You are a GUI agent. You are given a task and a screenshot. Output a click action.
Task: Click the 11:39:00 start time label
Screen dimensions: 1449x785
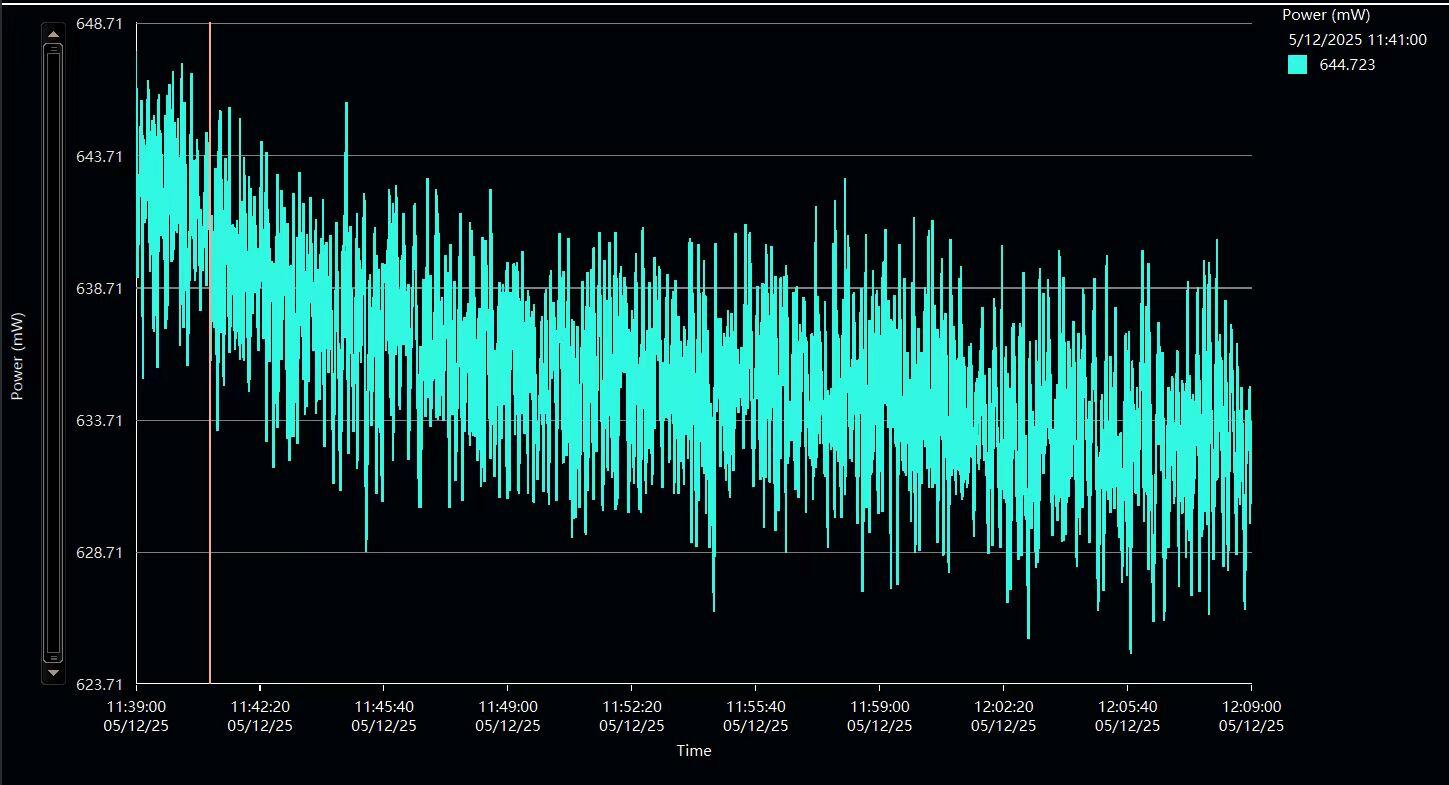click(136, 707)
